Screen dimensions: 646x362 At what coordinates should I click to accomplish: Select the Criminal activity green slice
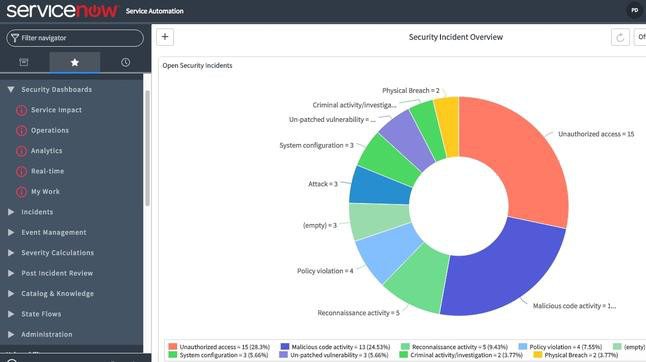coord(428,130)
